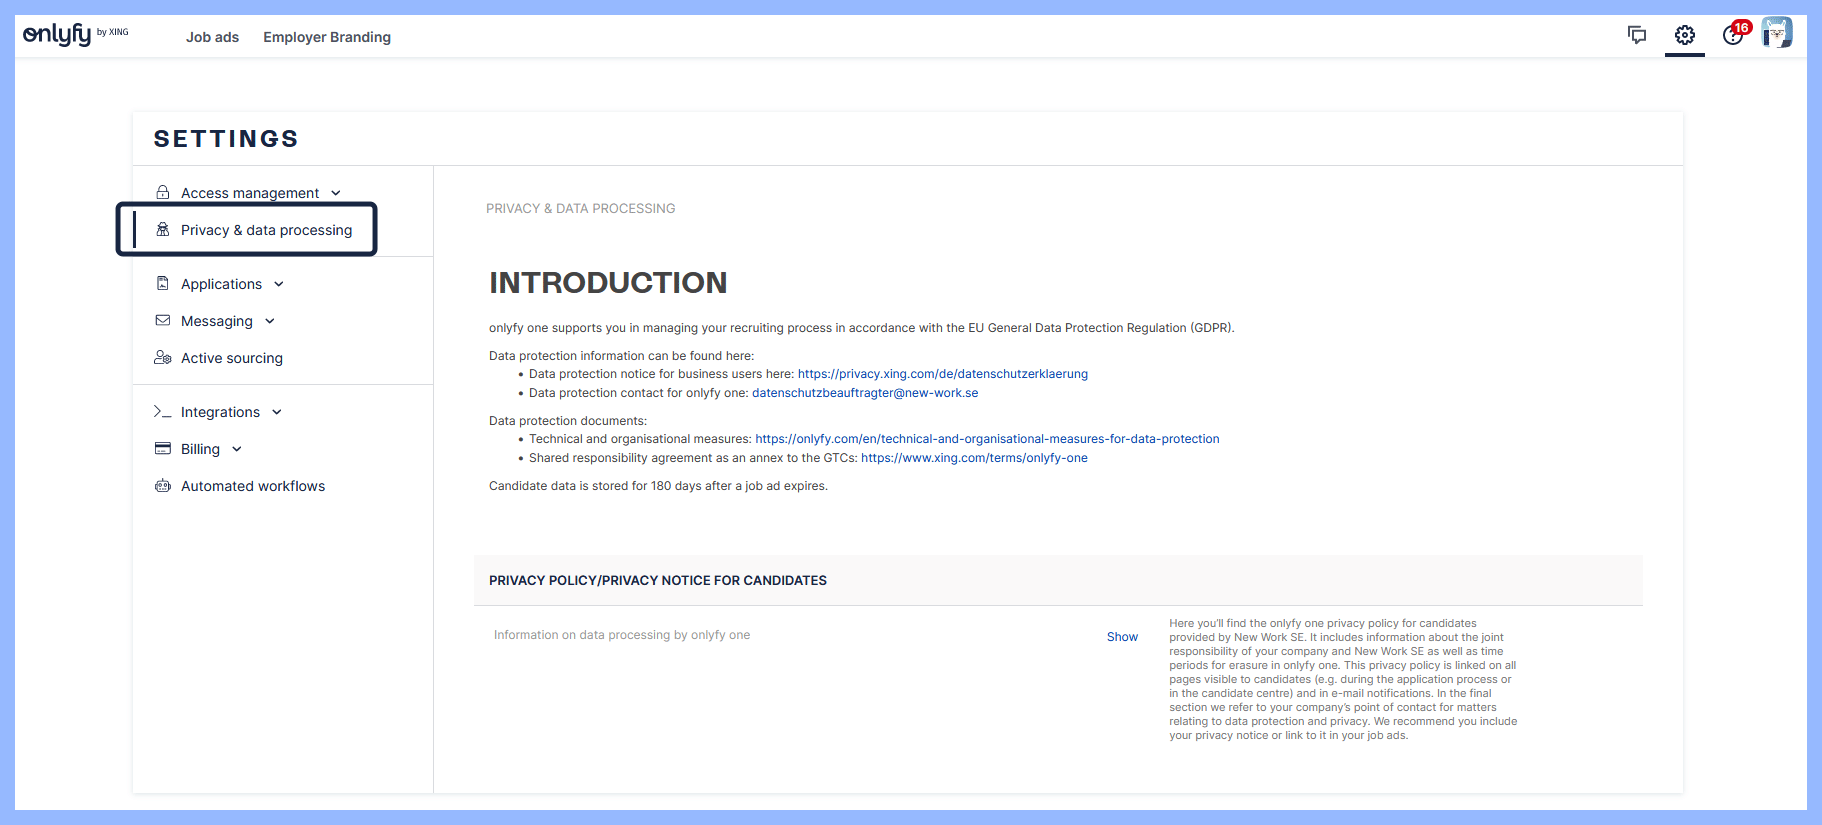
Task: Go to Job ads in top navigation
Action: [x=212, y=37]
